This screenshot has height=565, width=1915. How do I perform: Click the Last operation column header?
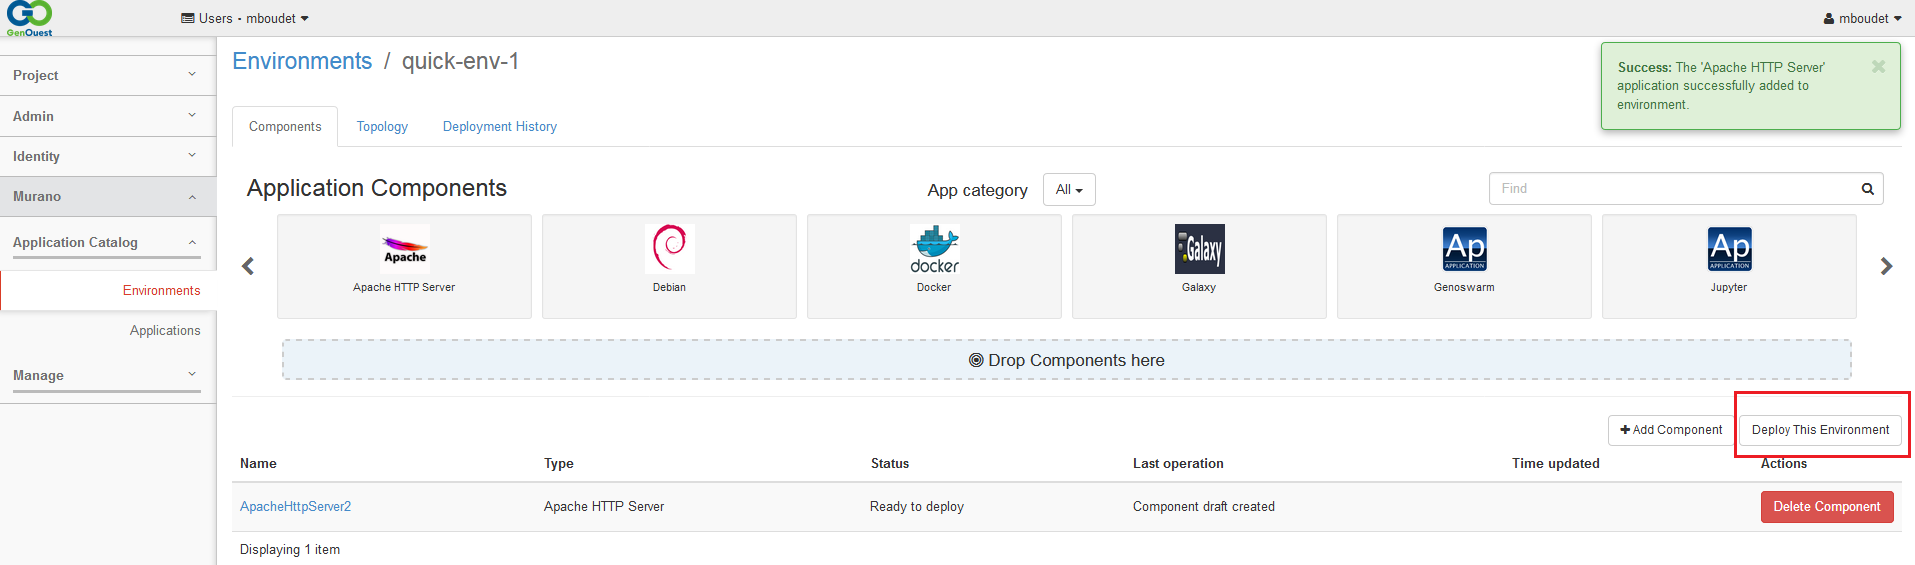pyautogui.click(x=1178, y=464)
